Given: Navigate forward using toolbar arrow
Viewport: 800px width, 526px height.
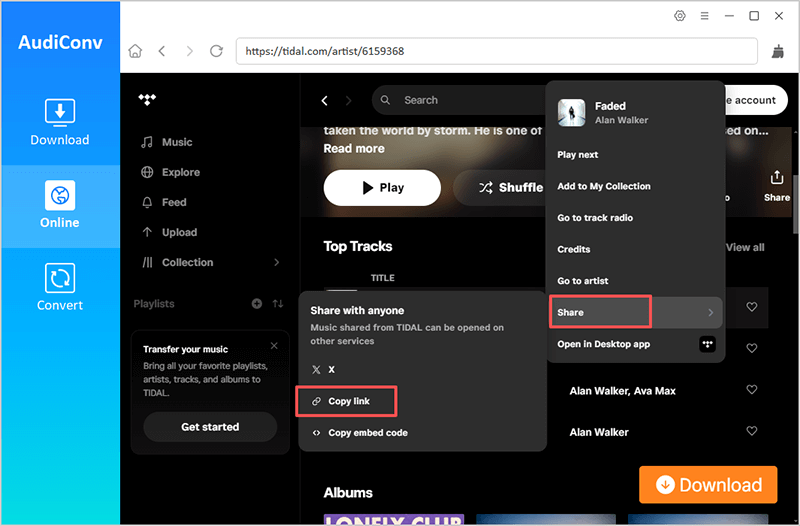Looking at the screenshot, I should pos(189,51).
